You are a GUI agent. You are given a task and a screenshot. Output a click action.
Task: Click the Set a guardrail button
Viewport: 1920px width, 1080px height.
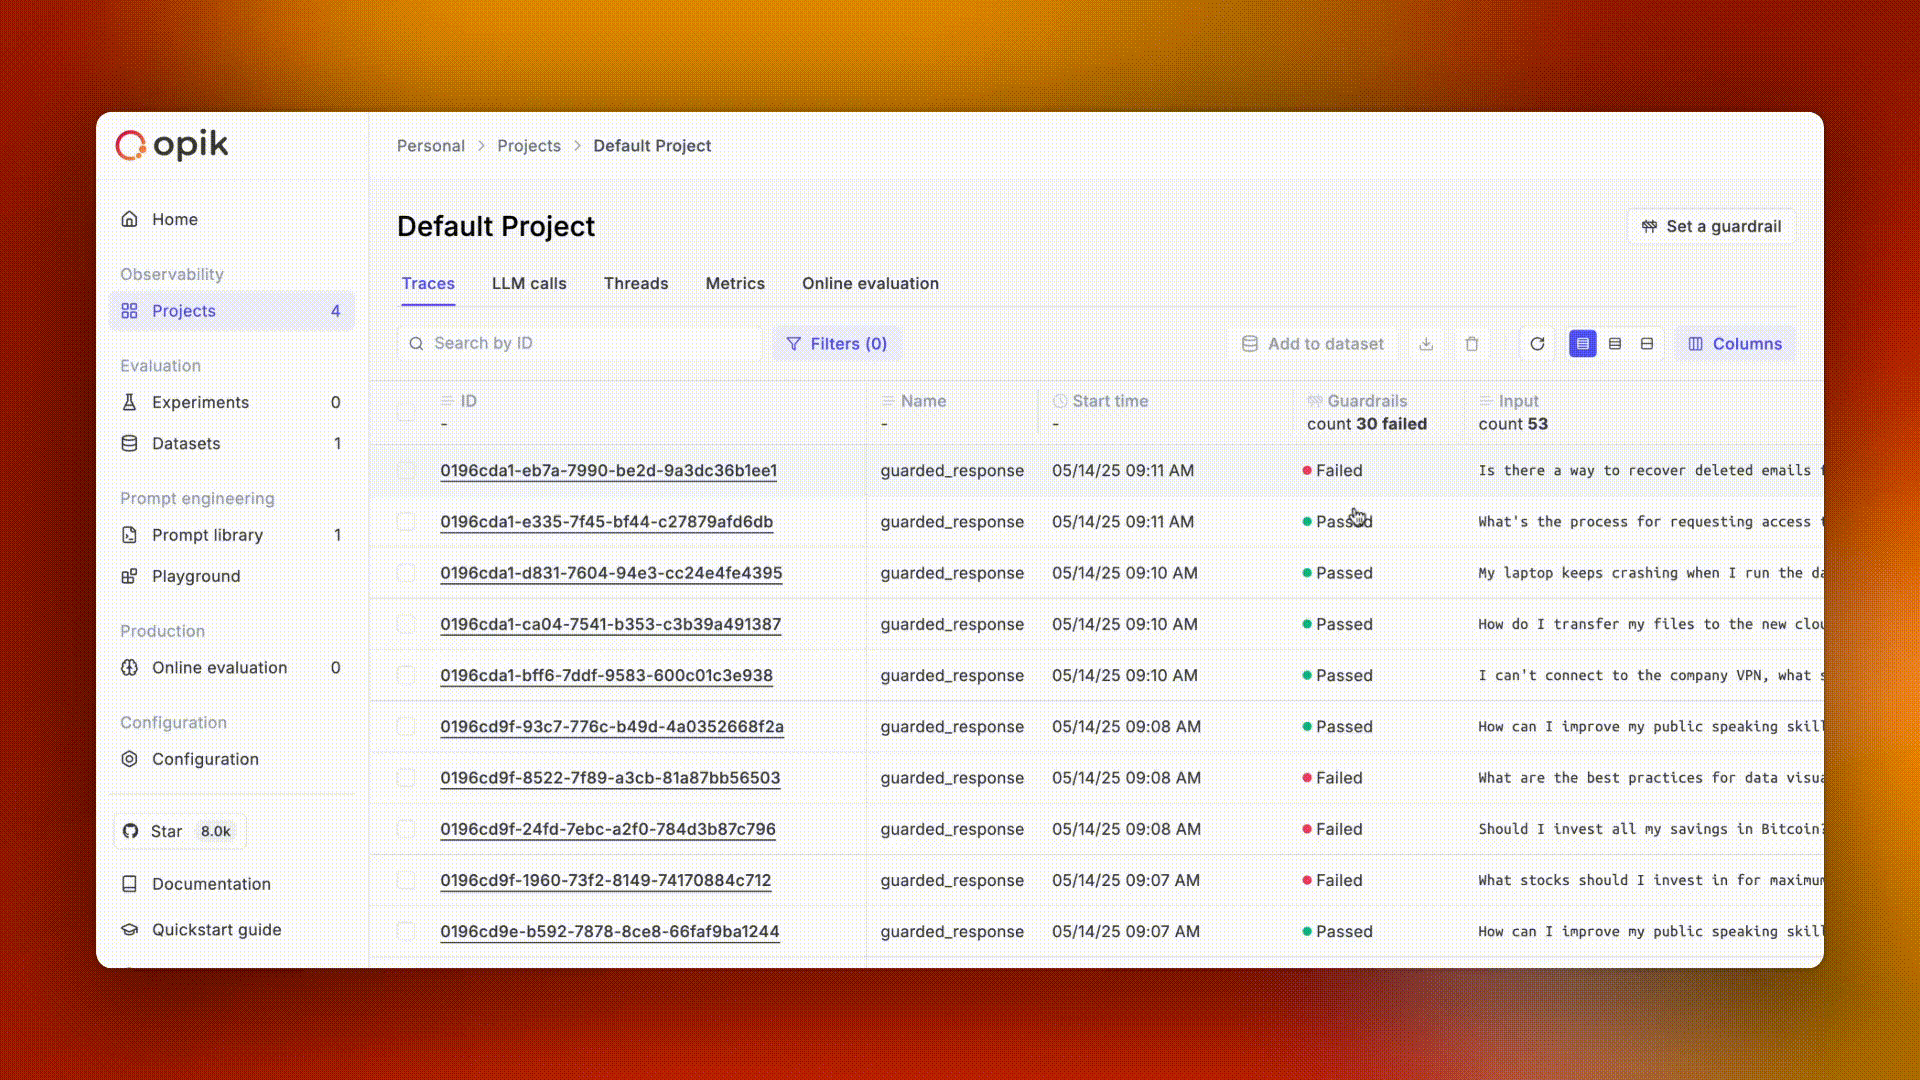point(1711,226)
